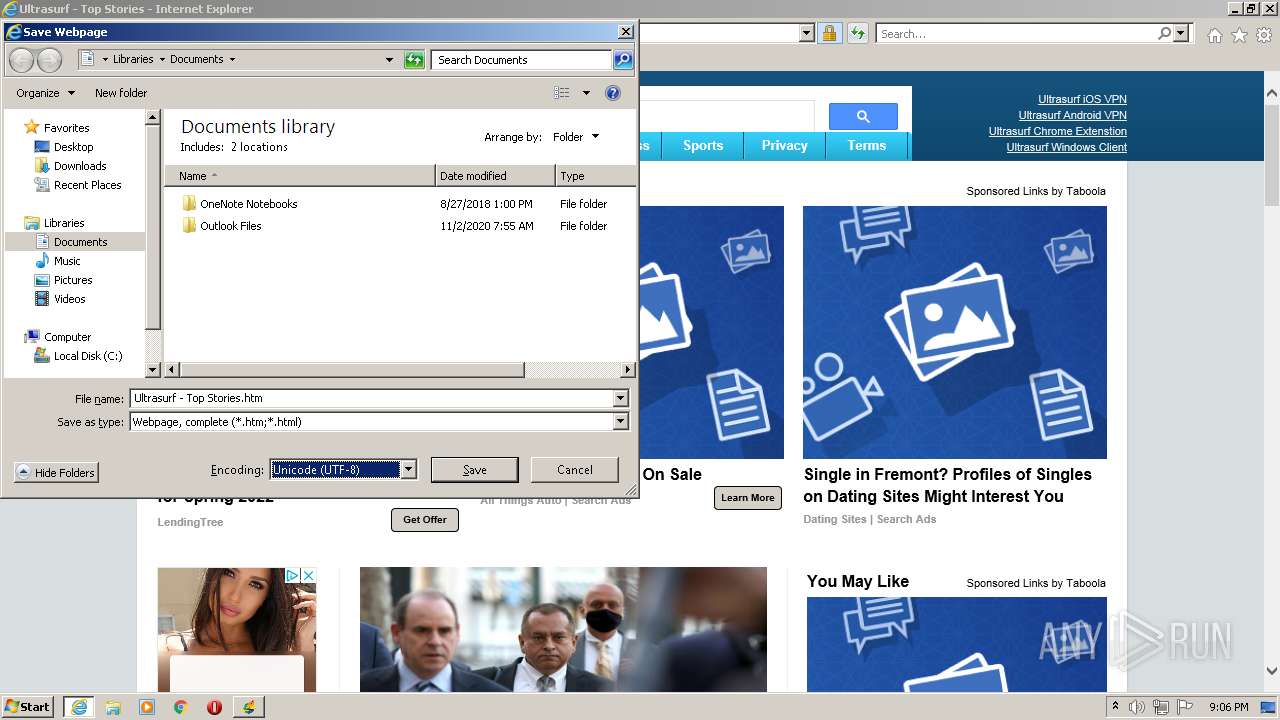
Task: Click the search magnifier in Search Documents
Action: click(x=622, y=60)
